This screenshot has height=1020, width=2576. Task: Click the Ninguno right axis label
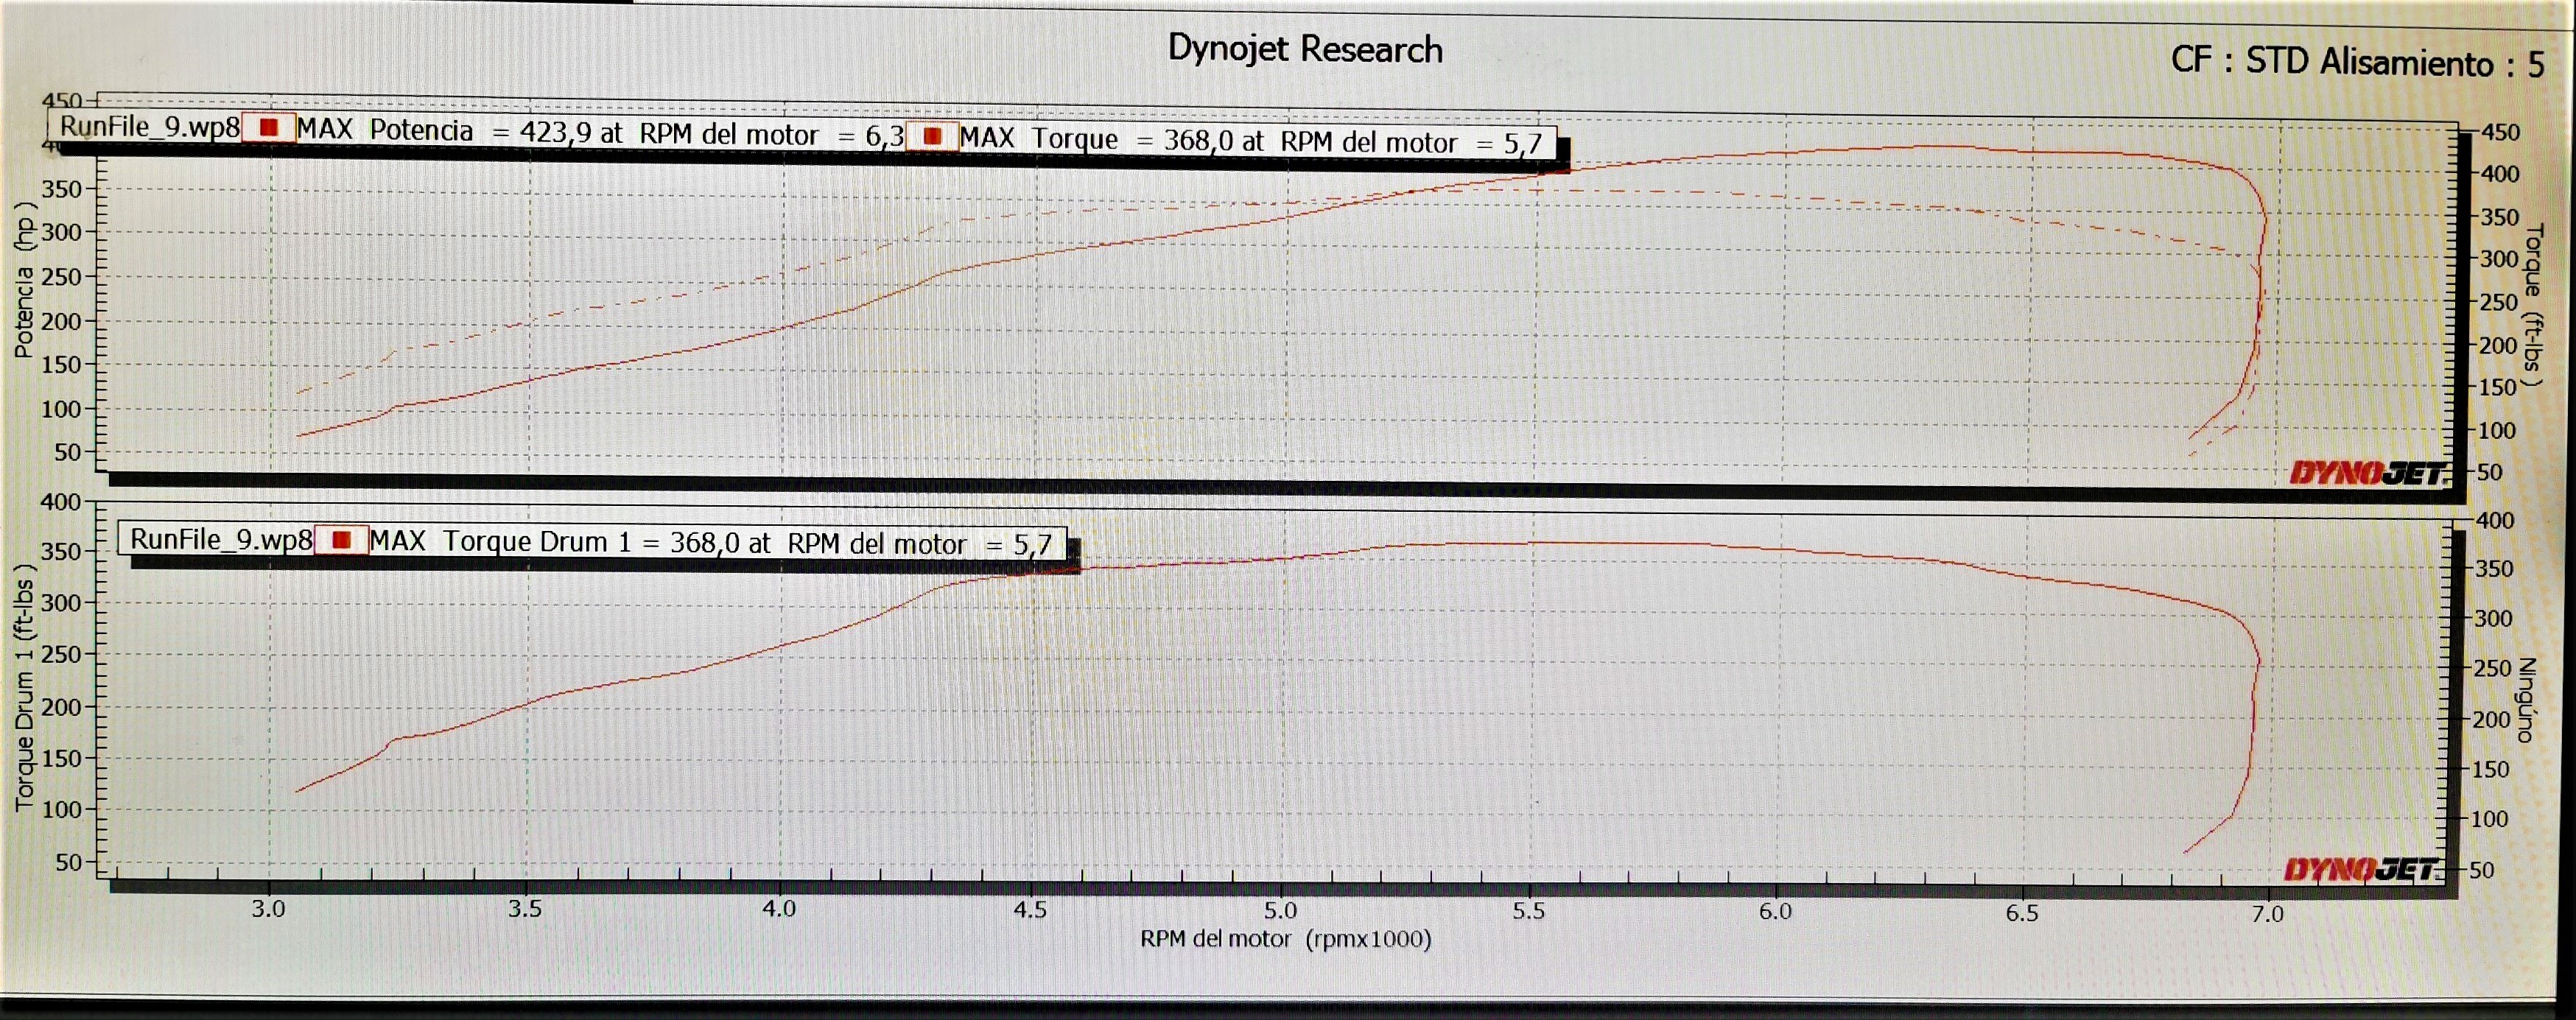click(2526, 700)
